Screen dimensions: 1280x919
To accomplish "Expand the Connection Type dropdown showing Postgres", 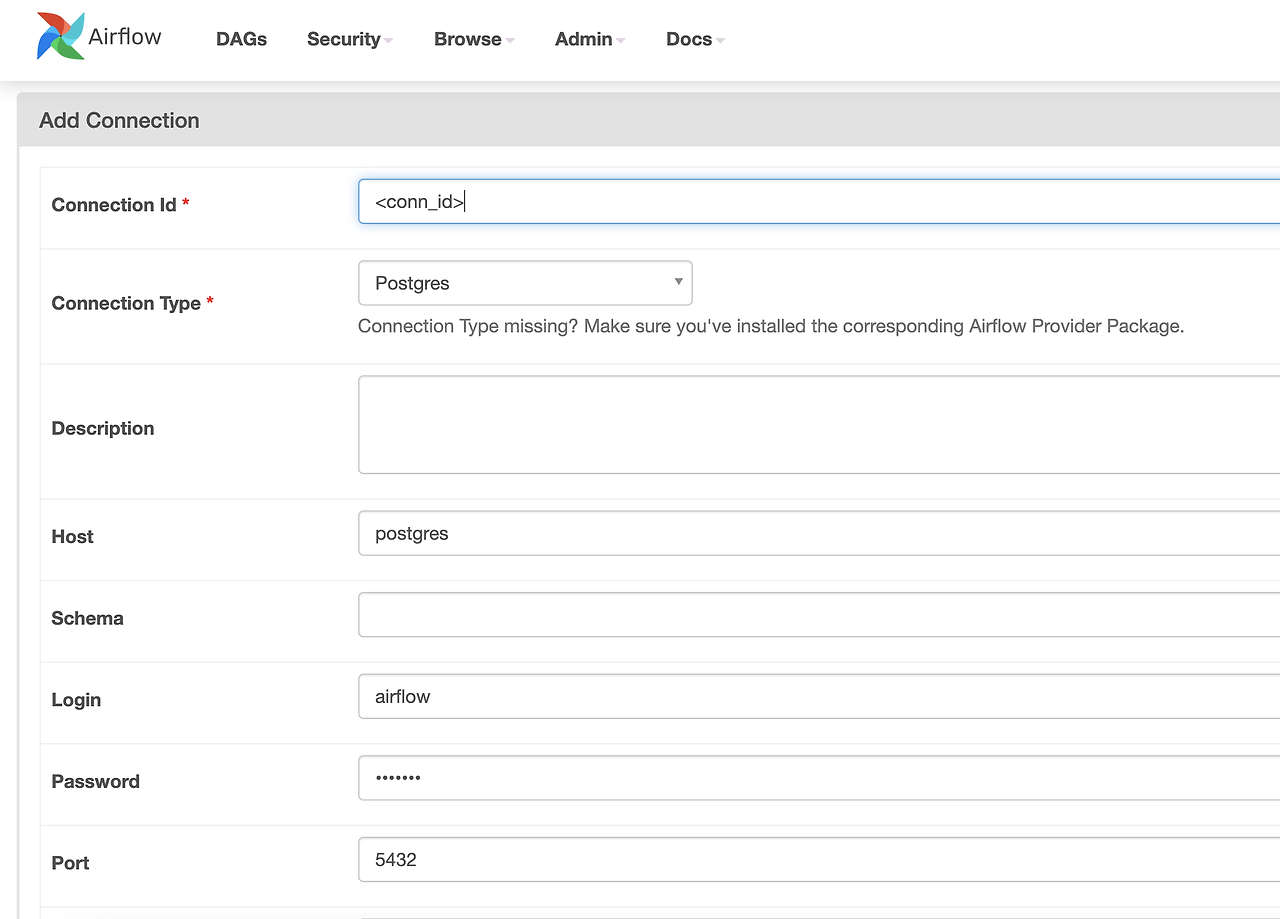I will click(x=525, y=283).
